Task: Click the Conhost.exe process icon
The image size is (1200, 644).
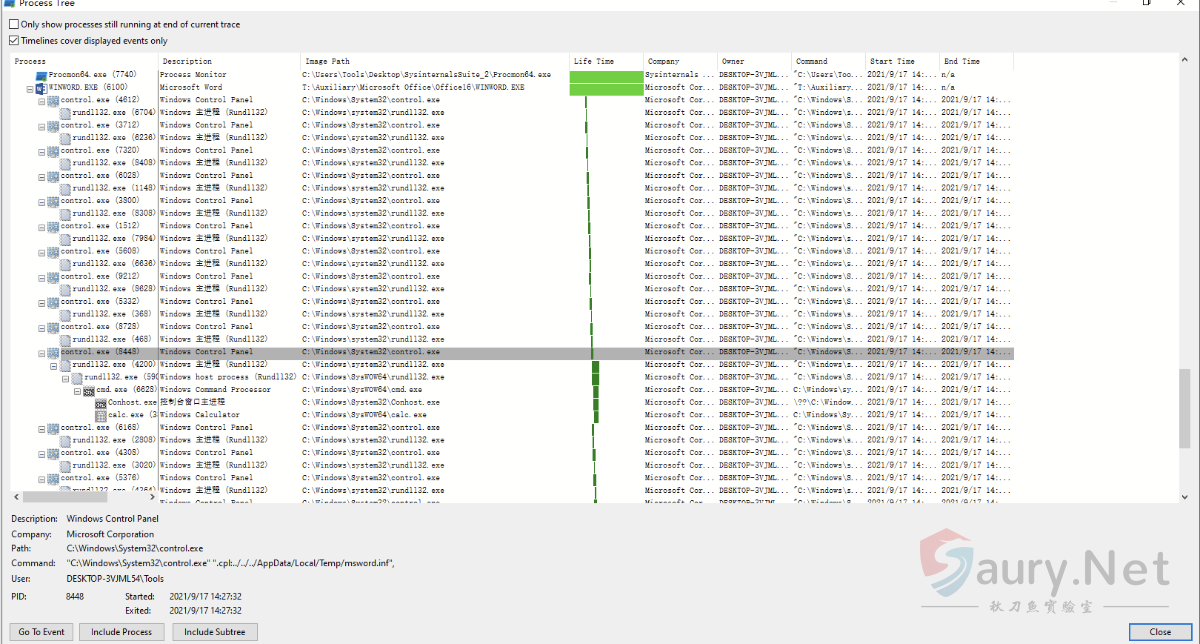Action: pos(101,402)
